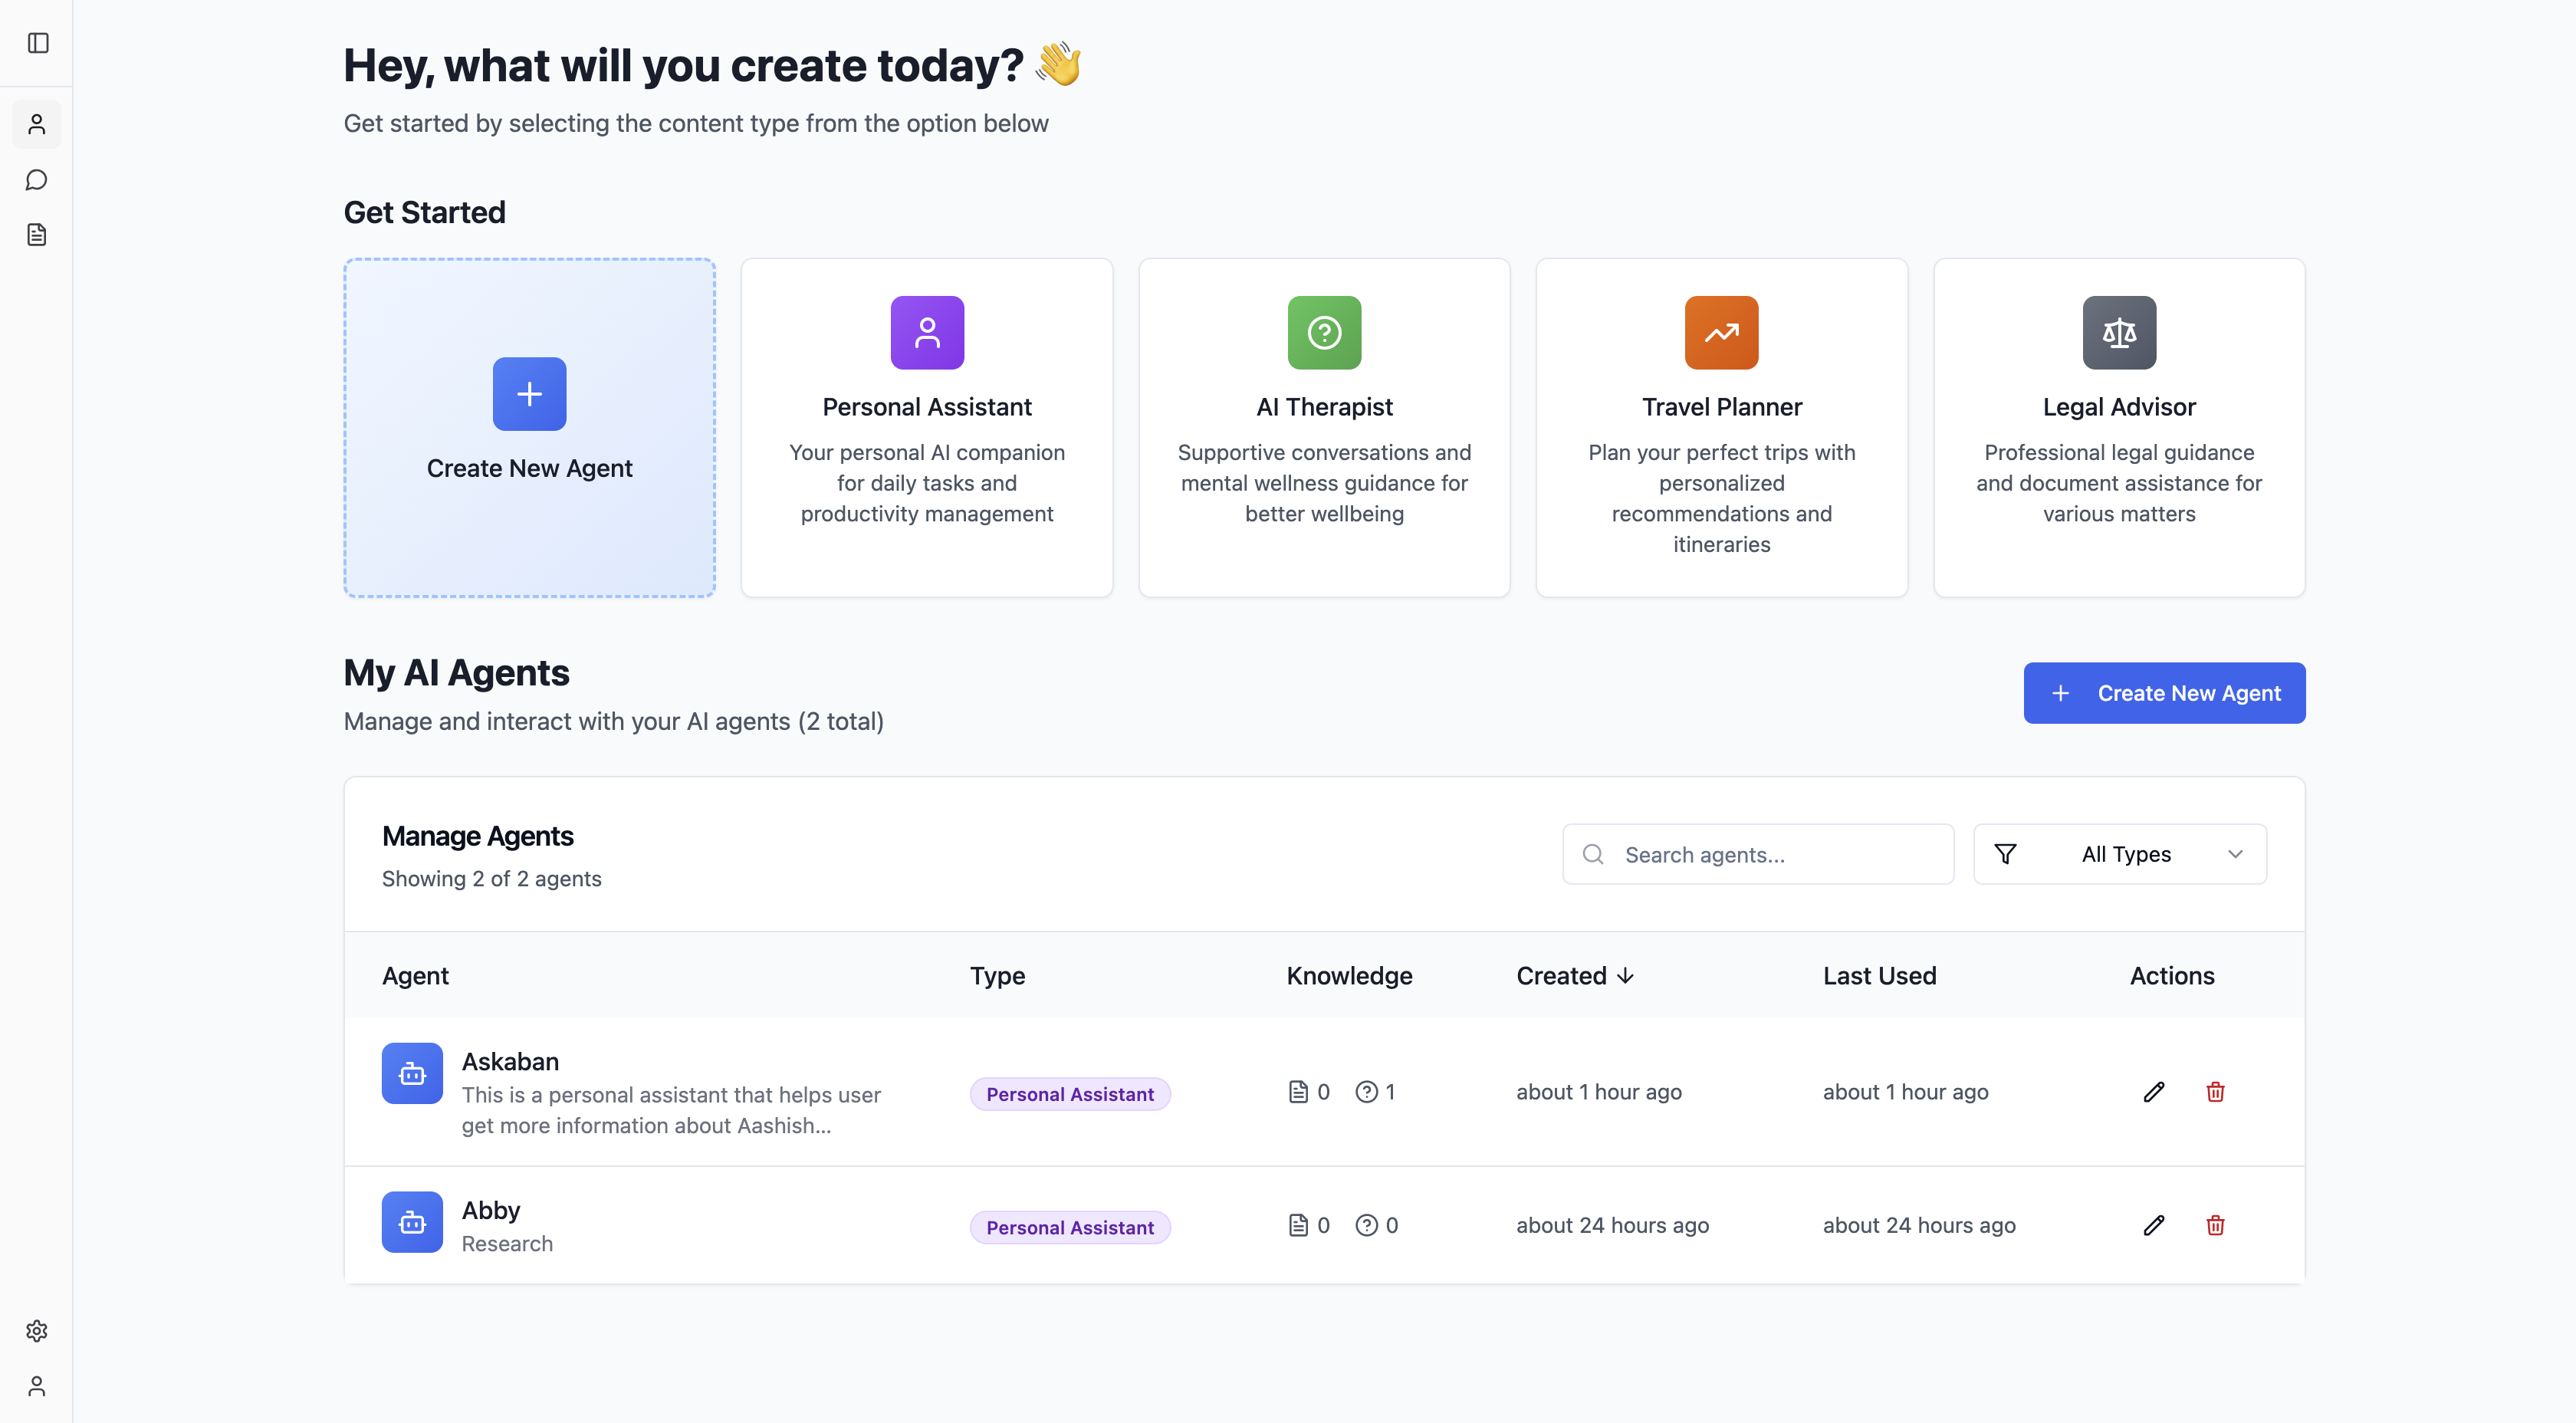Open the Askaban agent name
Screen dimensions: 2576x1423
click(x=510, y=1062)
